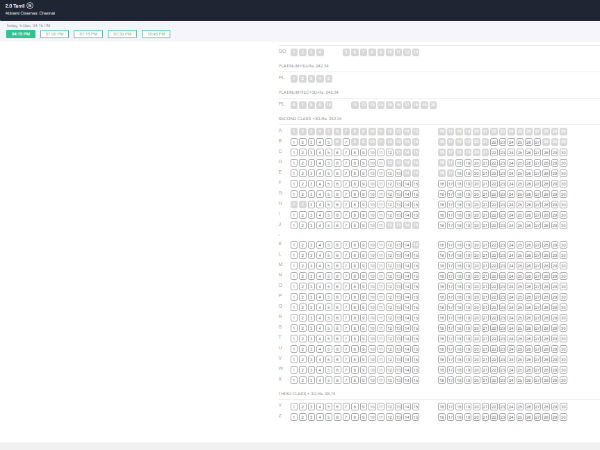The height and width of the screenshot is (450, 600).
Task: Choose seat 1 in row M
Action: [294, 266]
